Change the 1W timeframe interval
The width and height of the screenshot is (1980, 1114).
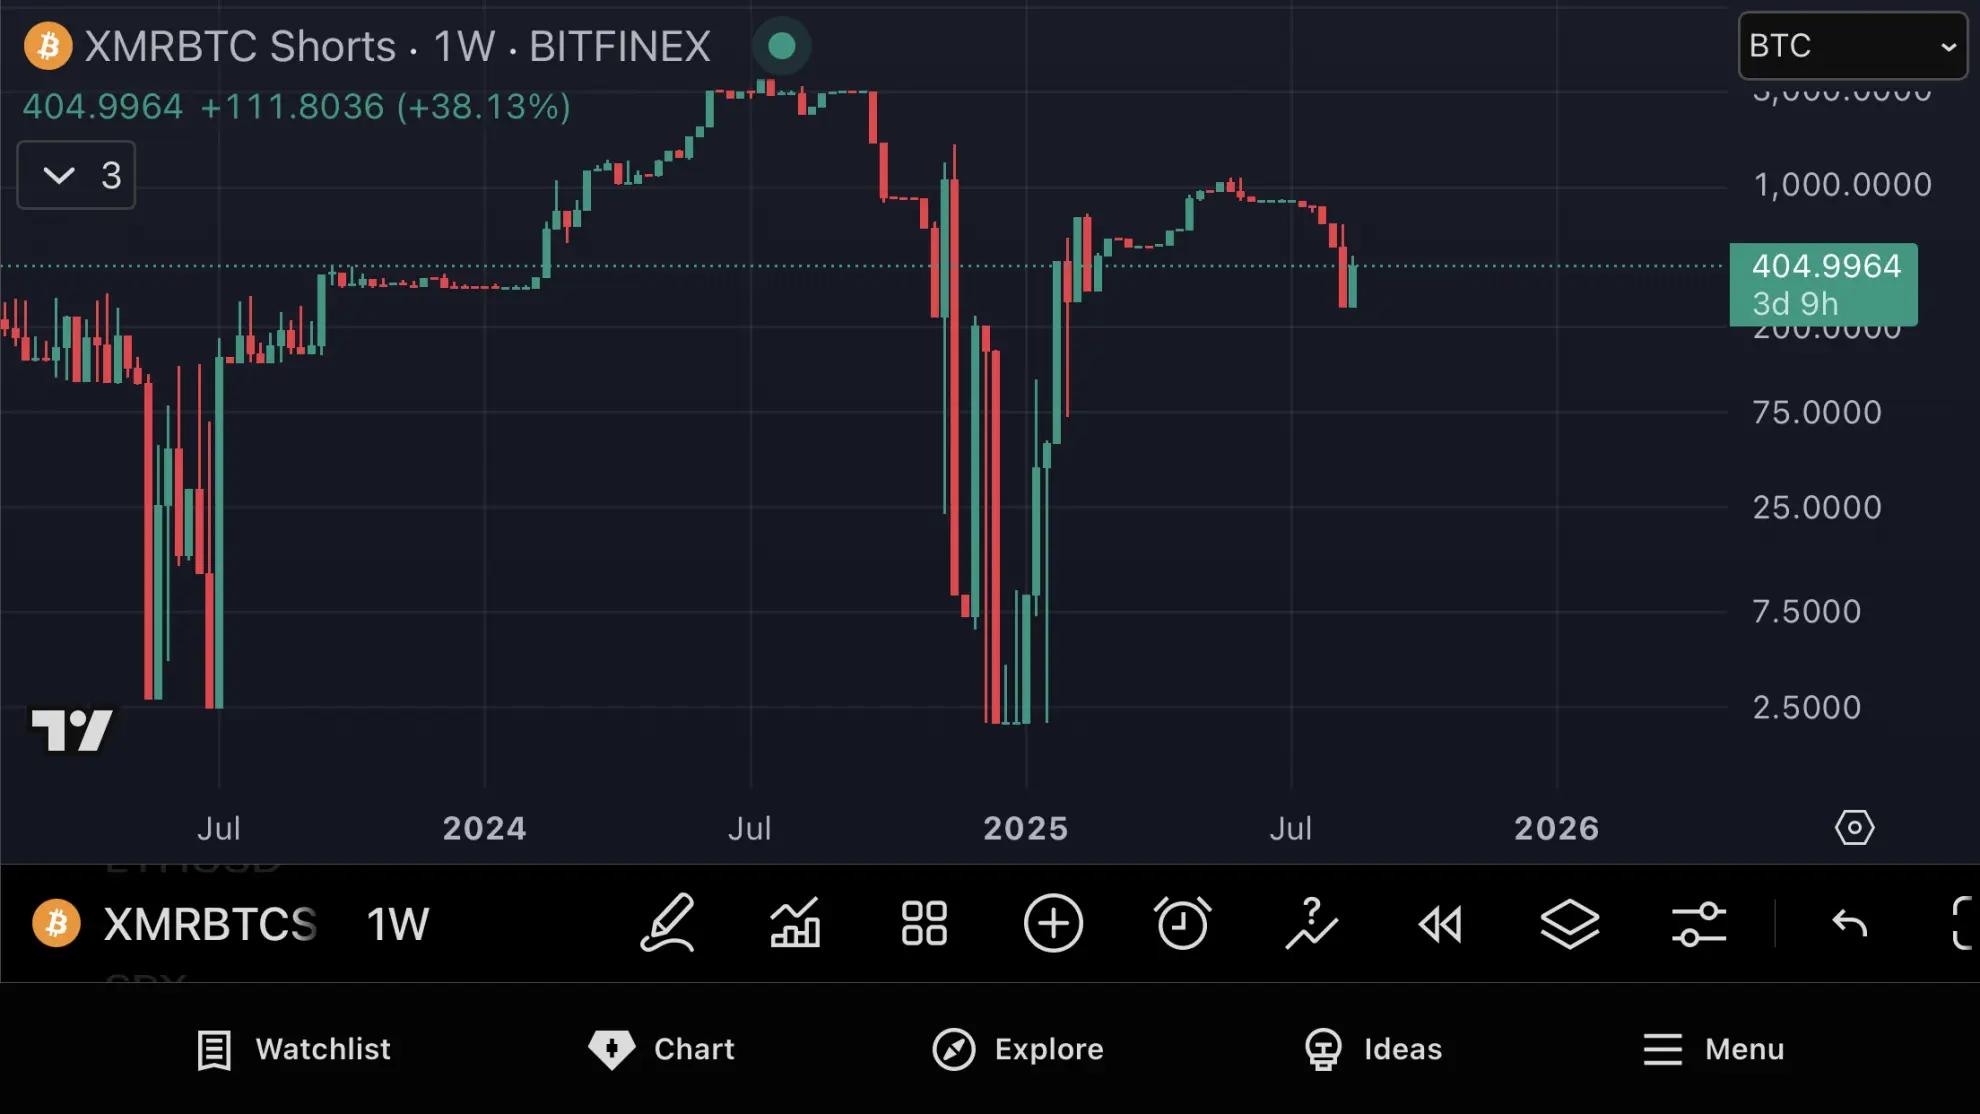(x=397, y=924)
